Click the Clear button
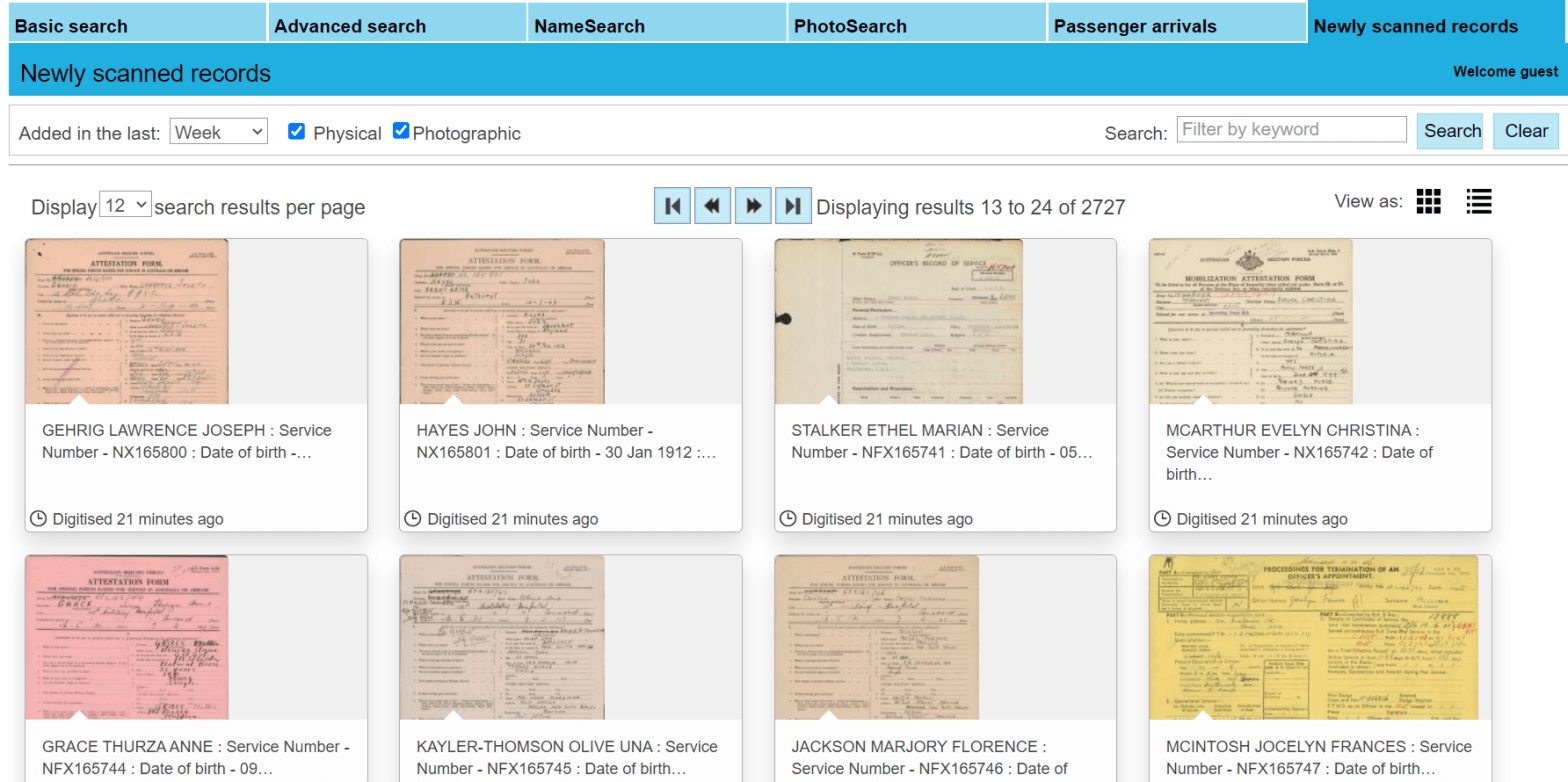Viewport: 1568px width, 782px height. pos(1525,131)
